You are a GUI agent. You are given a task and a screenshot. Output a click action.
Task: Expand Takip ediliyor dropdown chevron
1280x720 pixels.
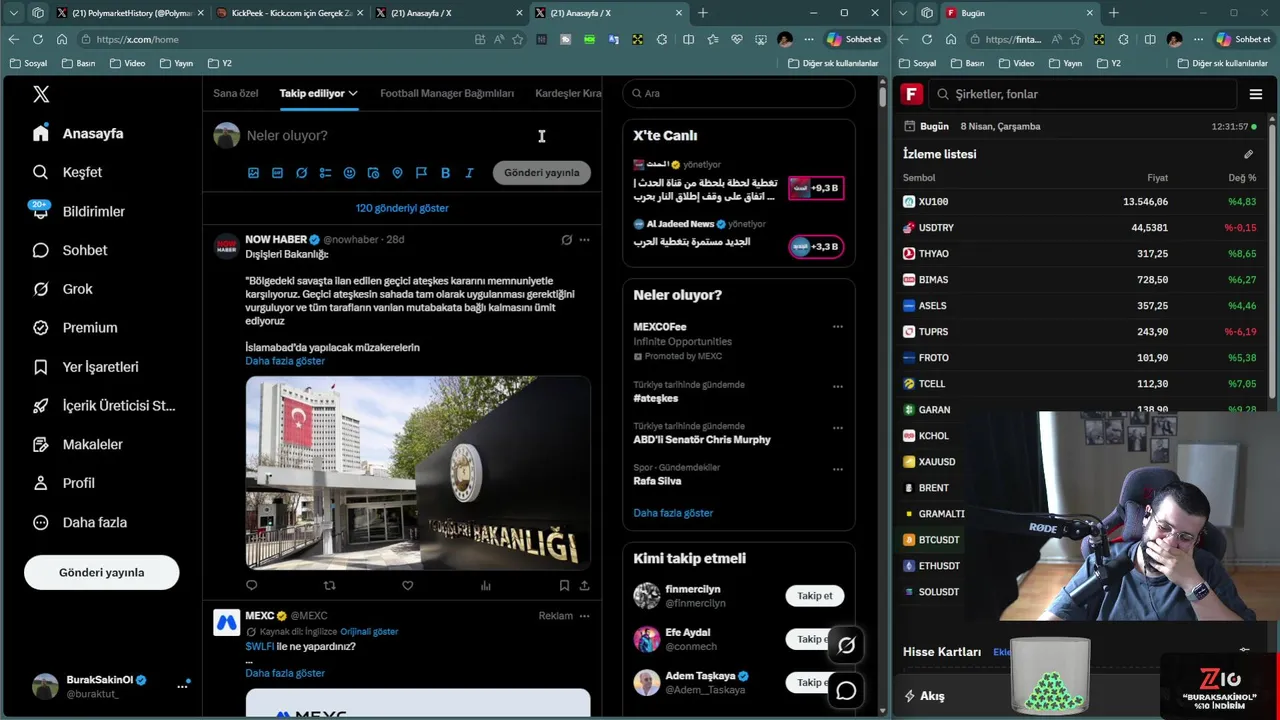(353, 93)
